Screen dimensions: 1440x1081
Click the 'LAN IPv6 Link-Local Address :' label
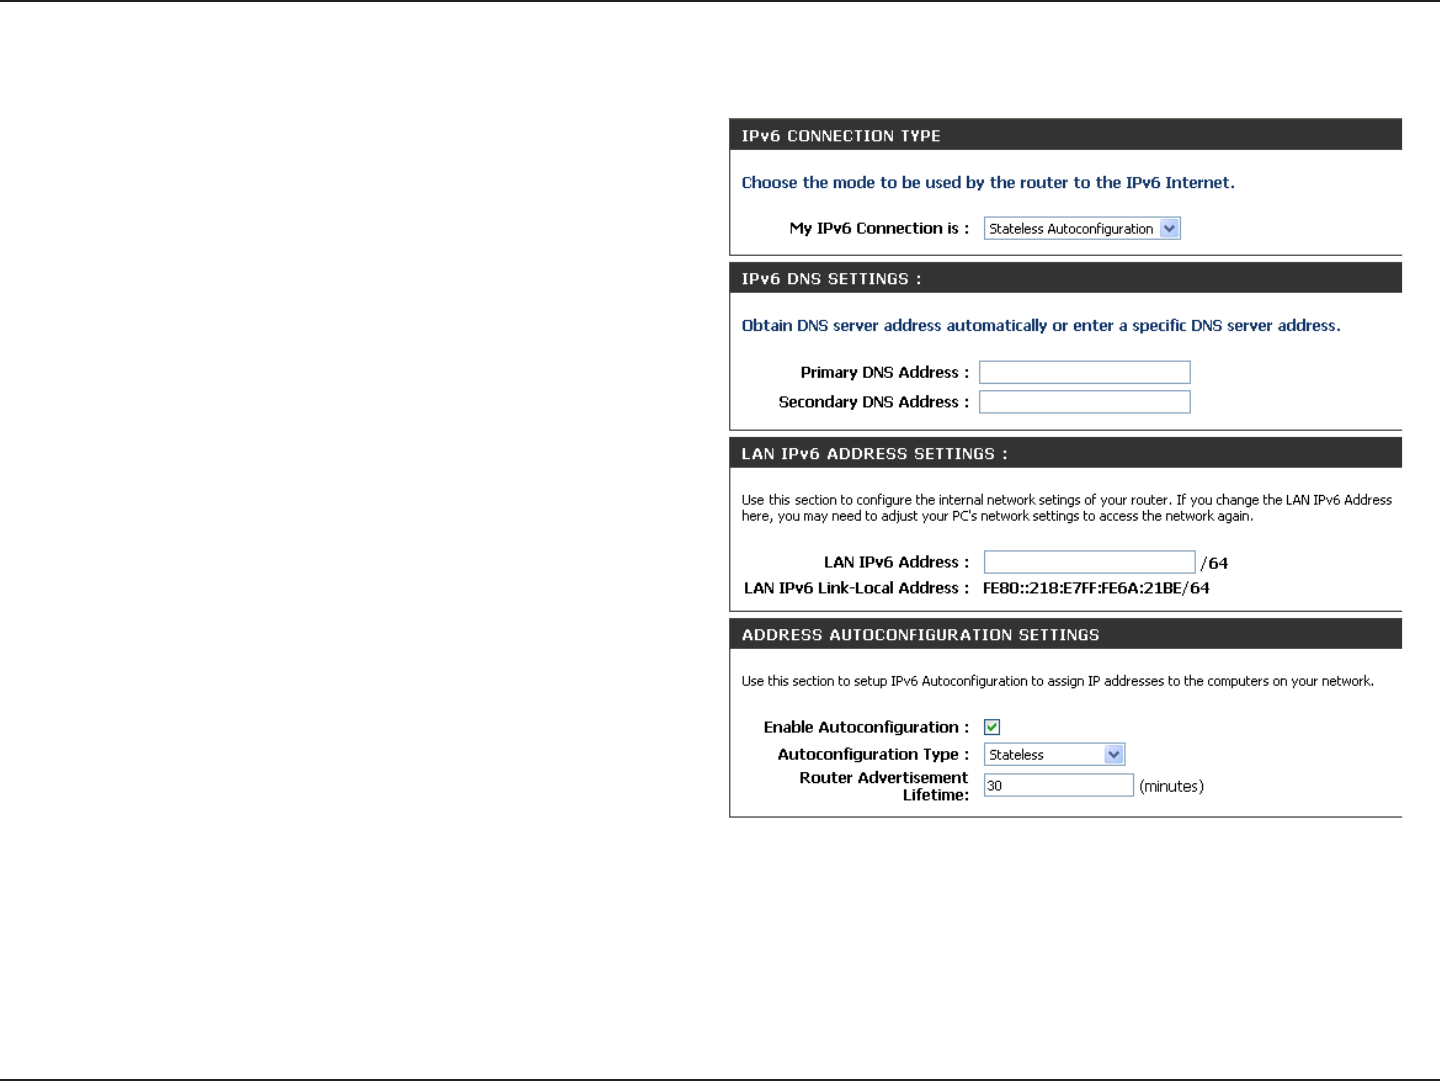pyautogui.click(x=856, y=588)
